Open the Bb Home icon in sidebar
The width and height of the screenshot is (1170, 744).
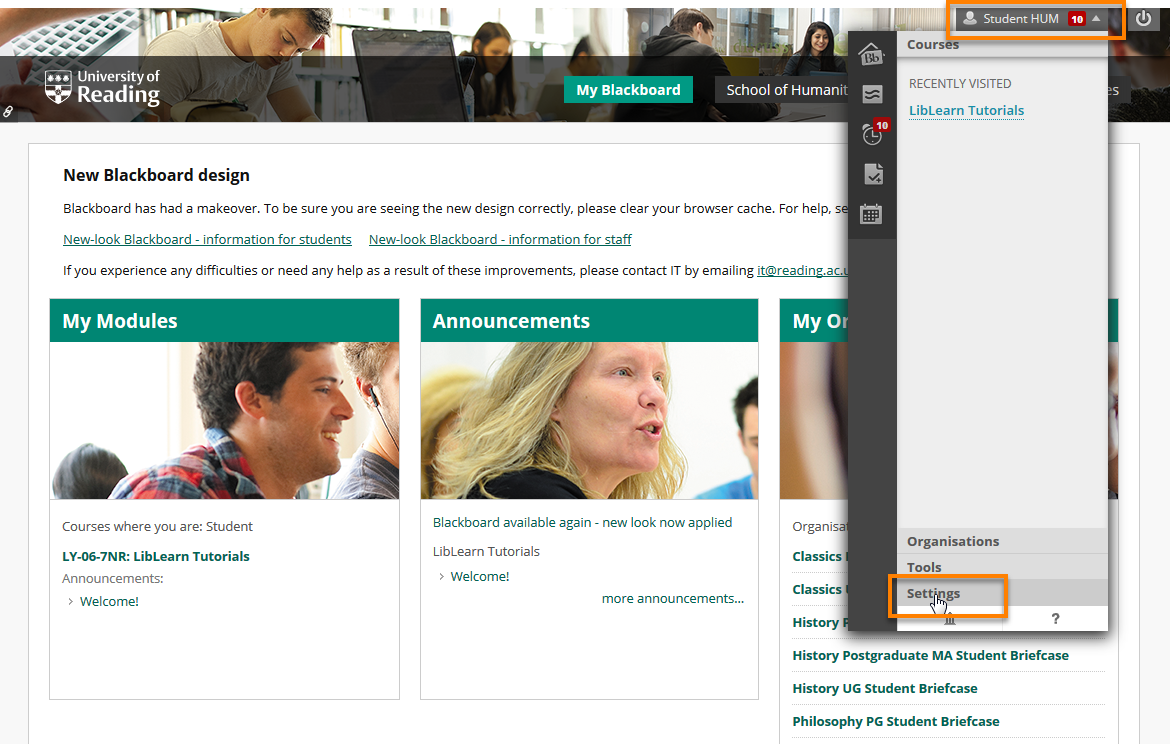click(872, 54)
